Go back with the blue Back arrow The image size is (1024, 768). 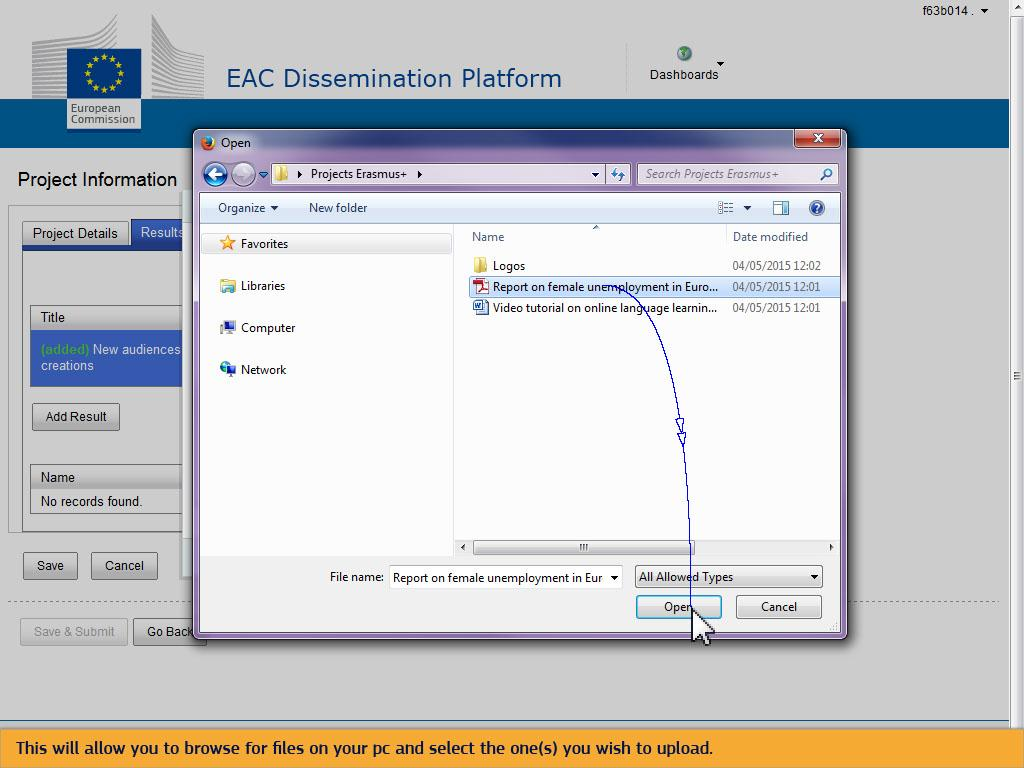tap(215, 174)
